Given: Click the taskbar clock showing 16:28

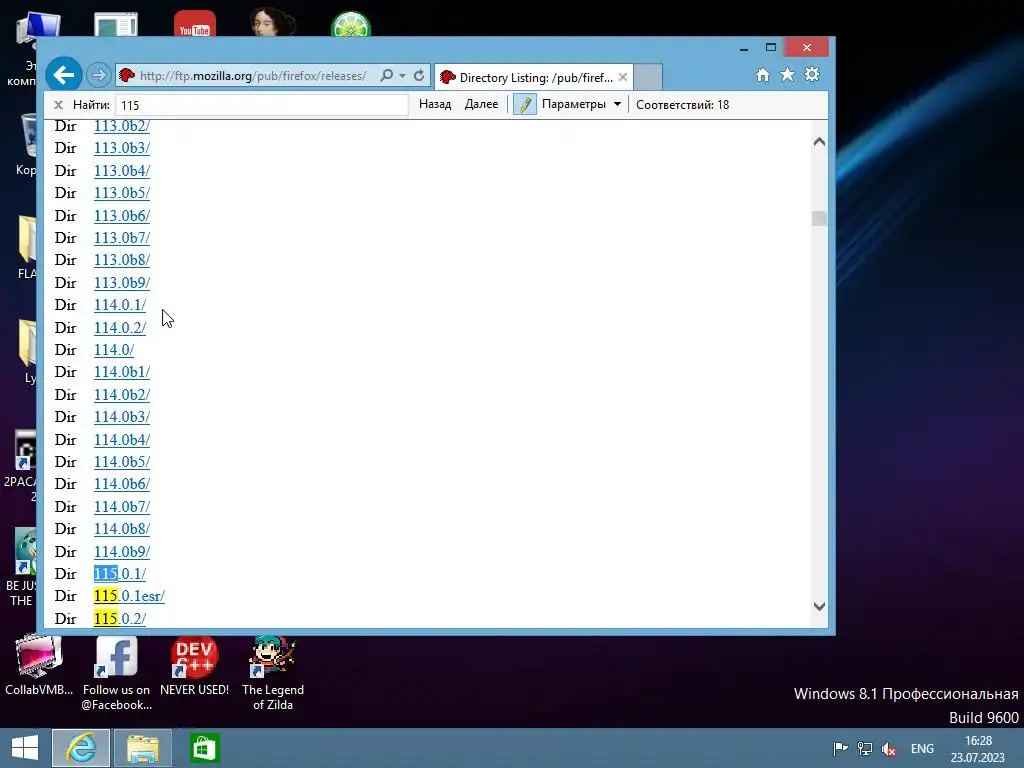Looking at the screenshot, I should pos(978,748).
